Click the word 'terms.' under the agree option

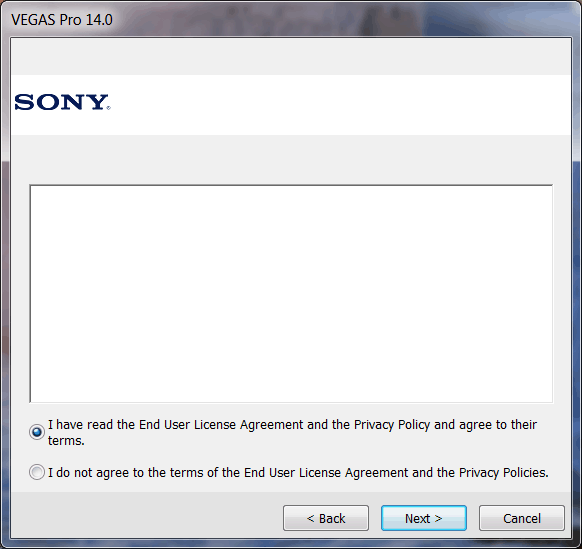66,441
